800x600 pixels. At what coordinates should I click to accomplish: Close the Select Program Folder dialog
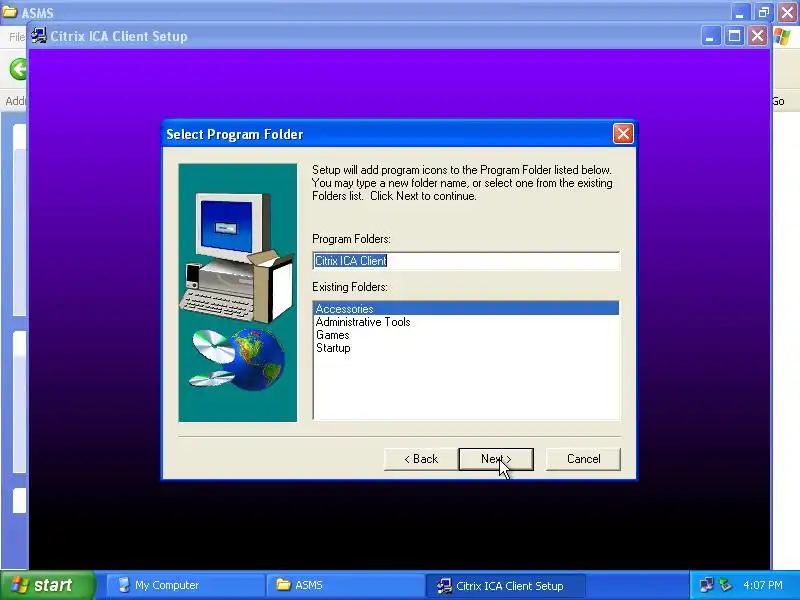coord(623,134)
